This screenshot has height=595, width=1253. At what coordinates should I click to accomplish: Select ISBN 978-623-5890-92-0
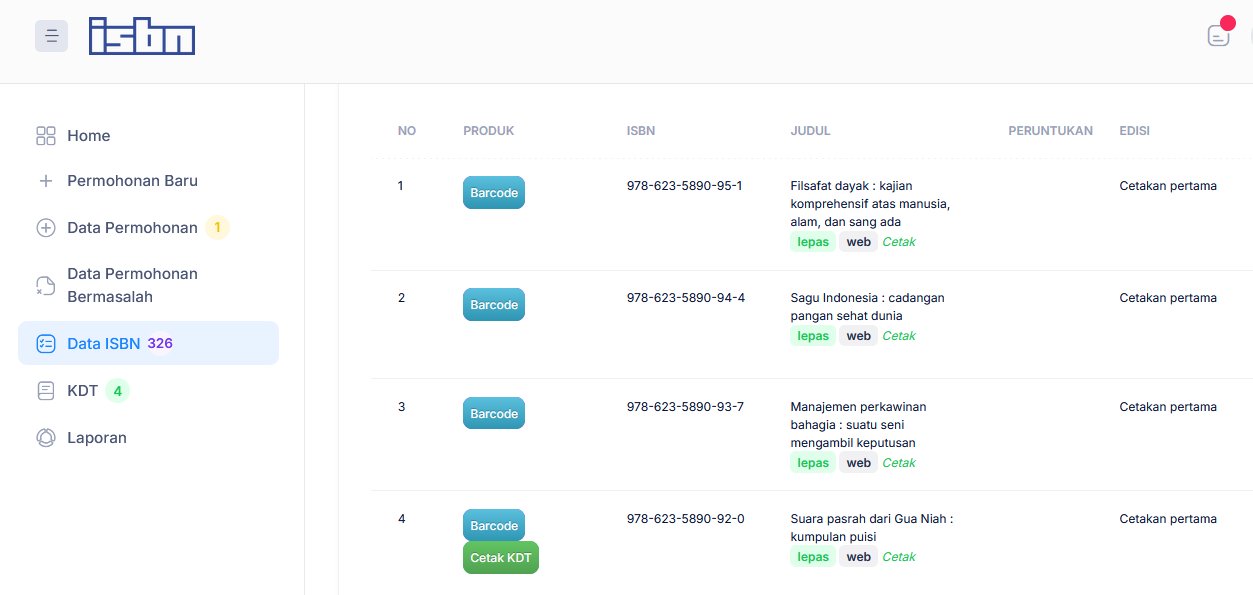[686, 519]
